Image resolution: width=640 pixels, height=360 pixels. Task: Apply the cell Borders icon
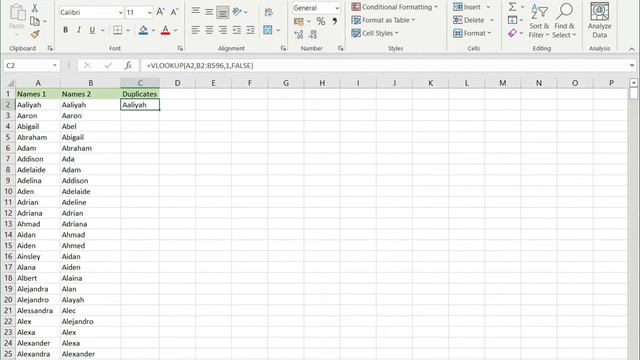(118, 30)
